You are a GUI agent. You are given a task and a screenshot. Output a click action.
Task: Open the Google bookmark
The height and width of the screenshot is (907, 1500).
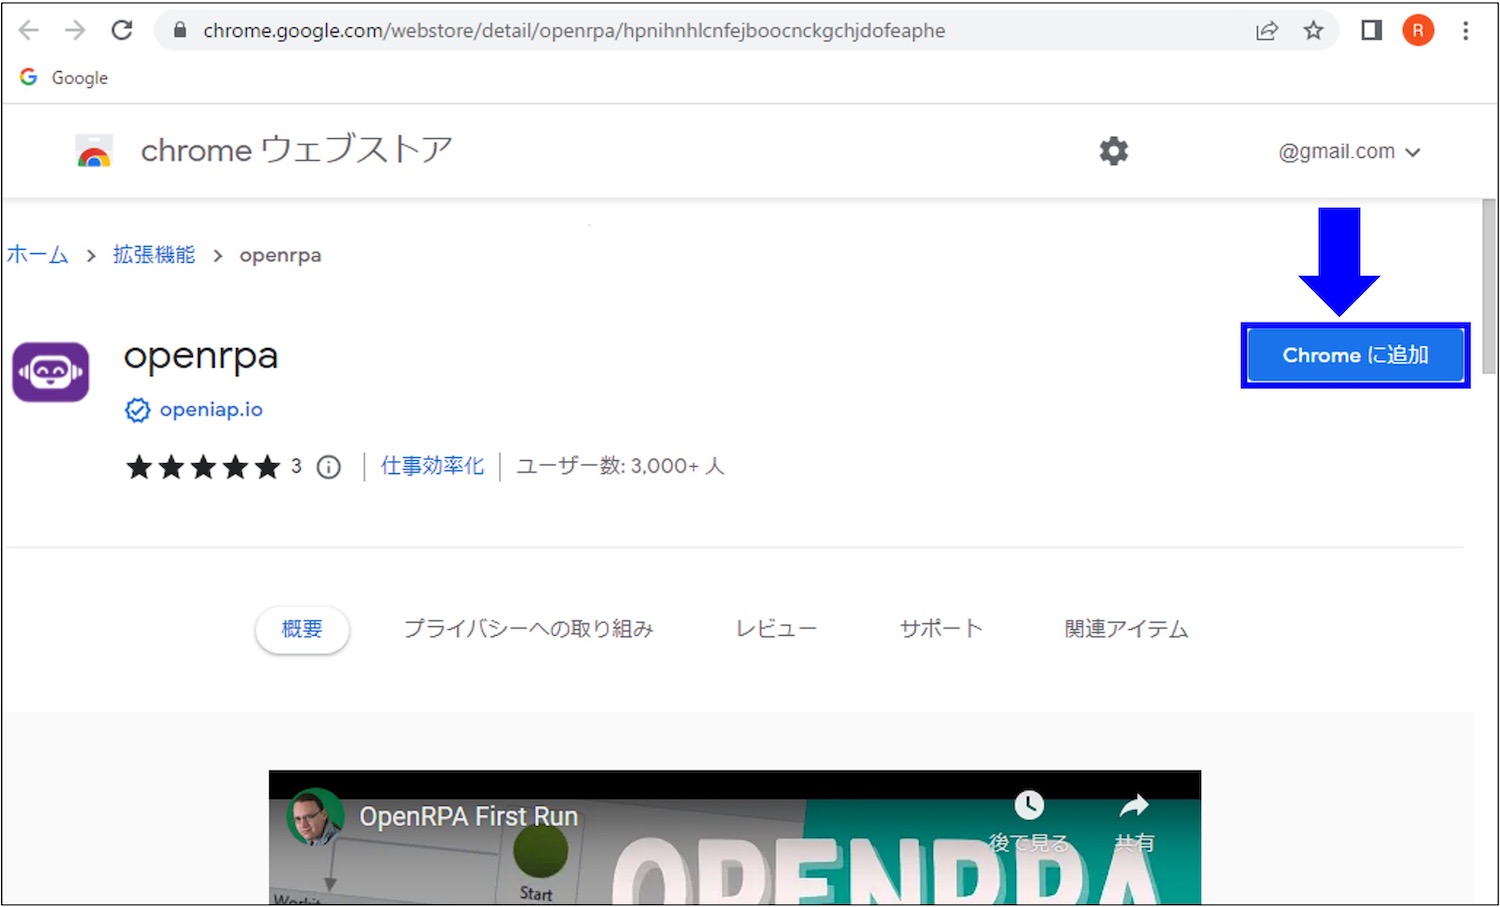[64, 77]
